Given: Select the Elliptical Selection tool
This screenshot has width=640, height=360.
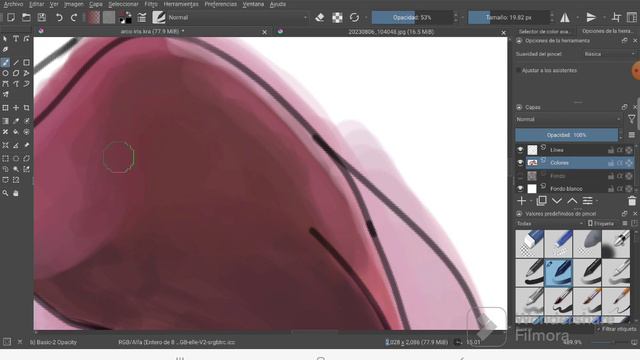Looking at the screenshot, I should pos(16,158).
